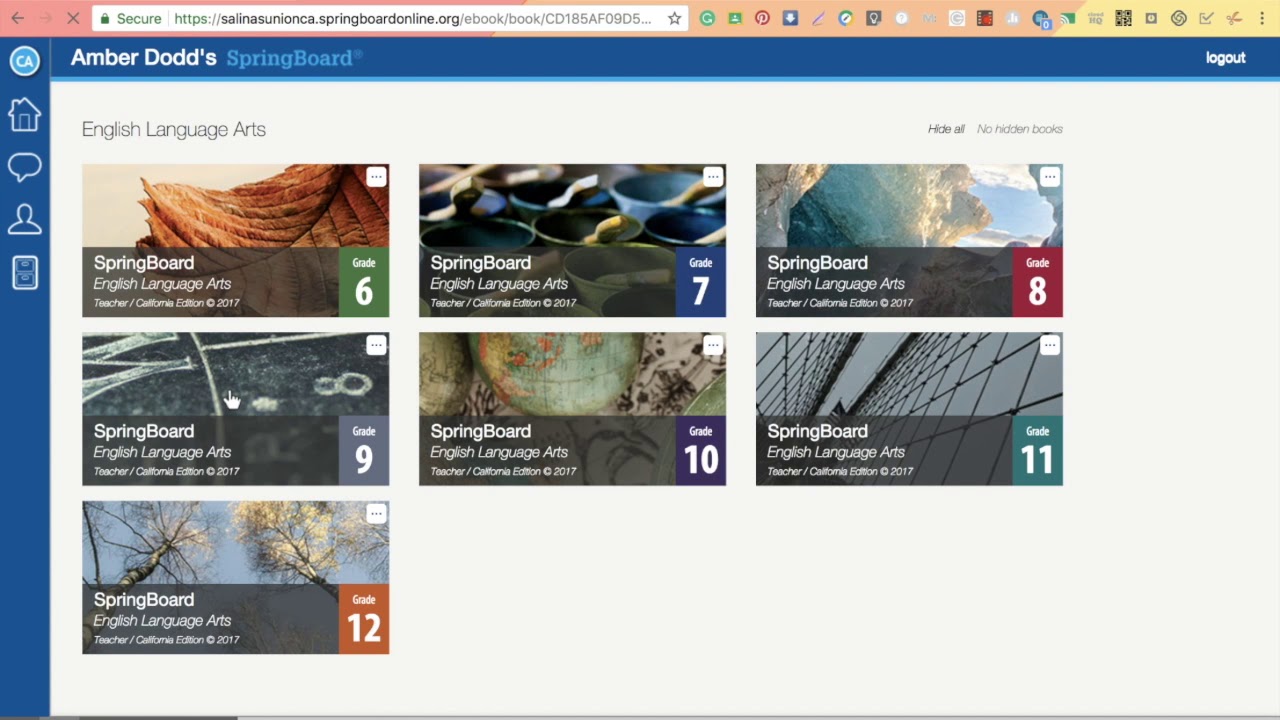Open the QR code extension icon
The width and height of the screenshot is (1280, 720).
1123,18
